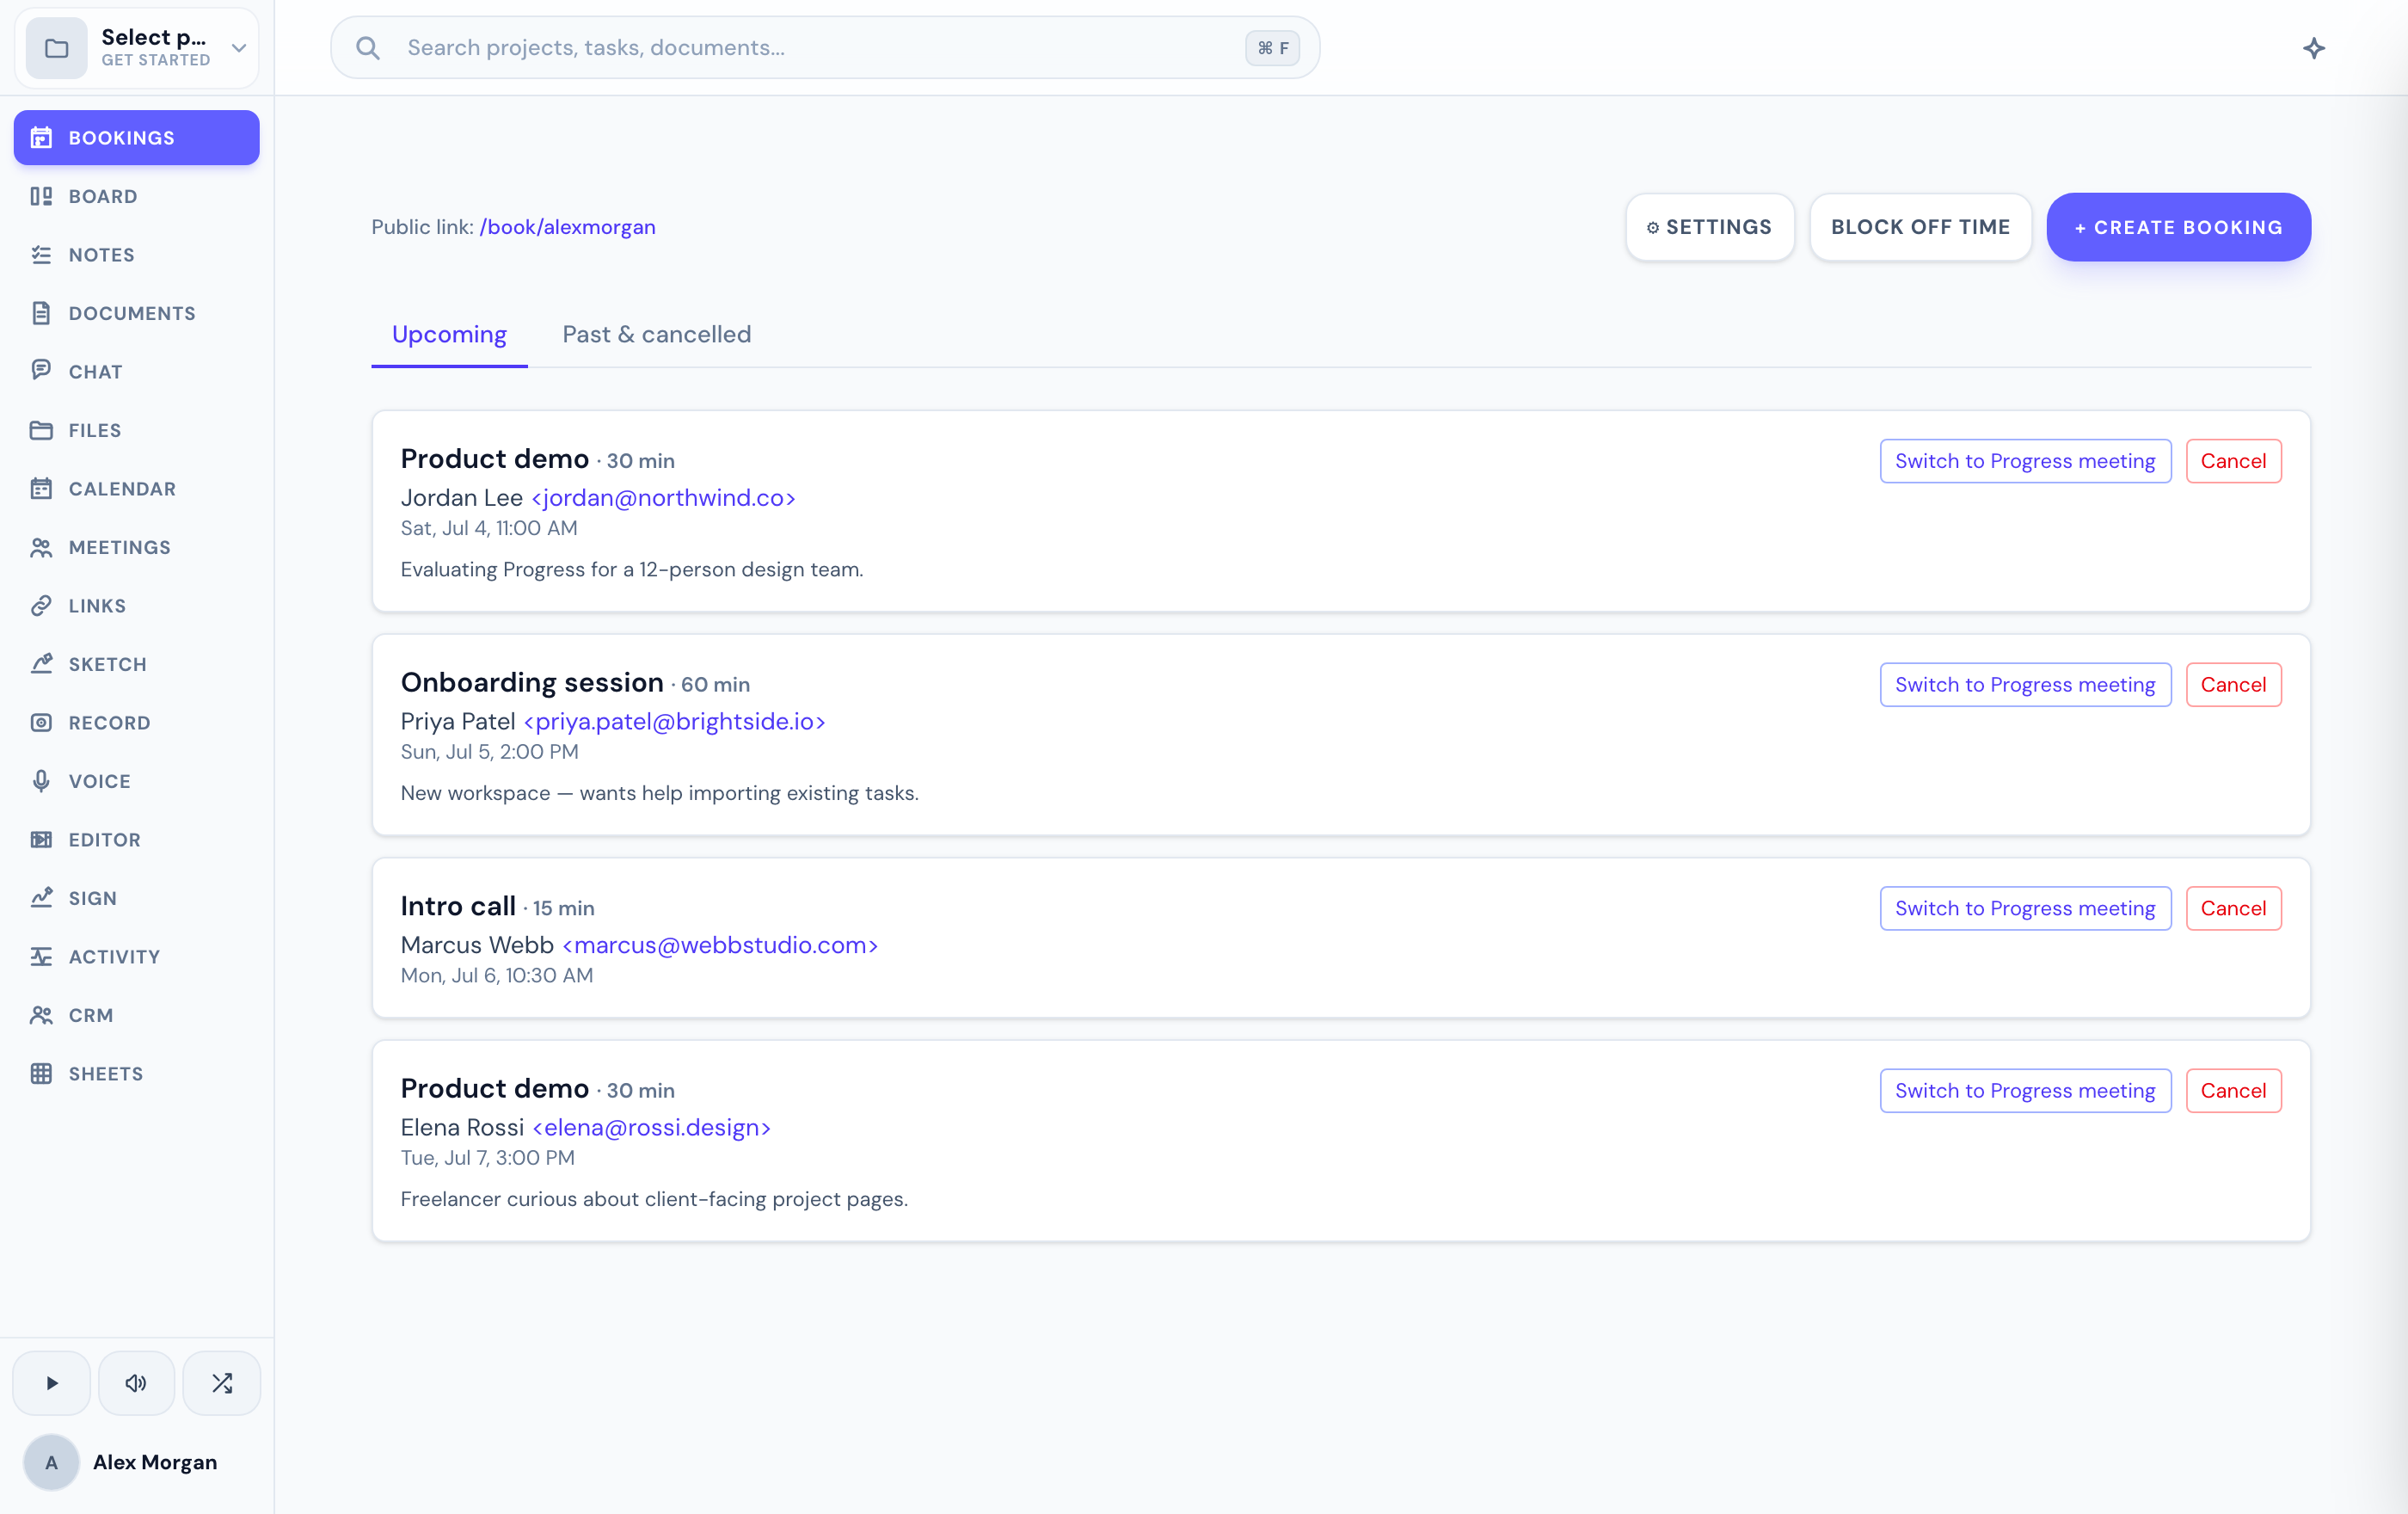
Task: Switch to Past & cancelled tab
Action: coord(657,334)
